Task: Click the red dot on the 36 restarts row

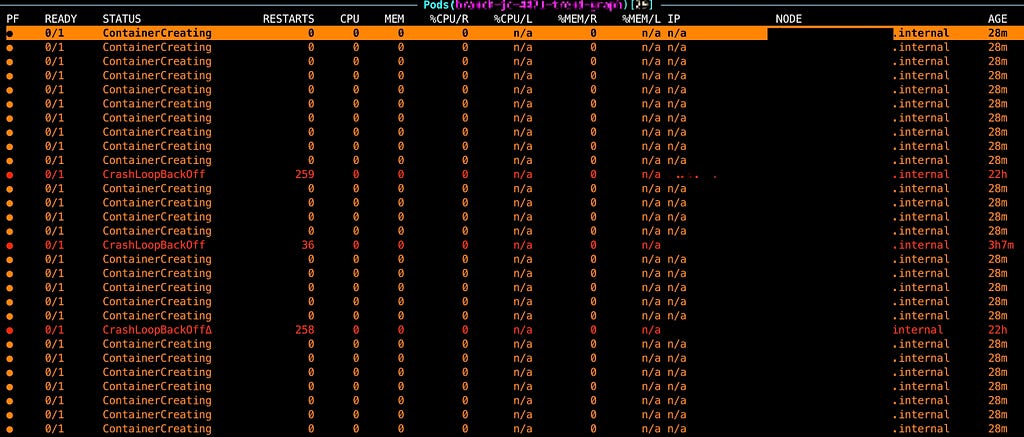Action: click(x=9, y=246)
